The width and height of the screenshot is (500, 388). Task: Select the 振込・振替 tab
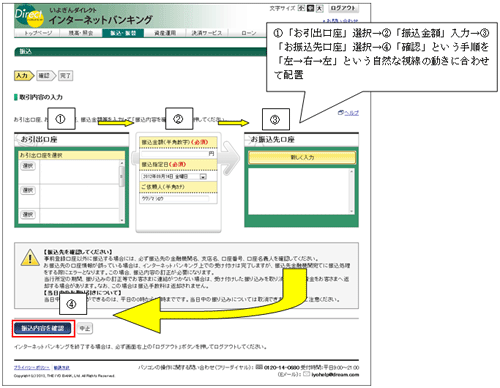pos(123,33)
